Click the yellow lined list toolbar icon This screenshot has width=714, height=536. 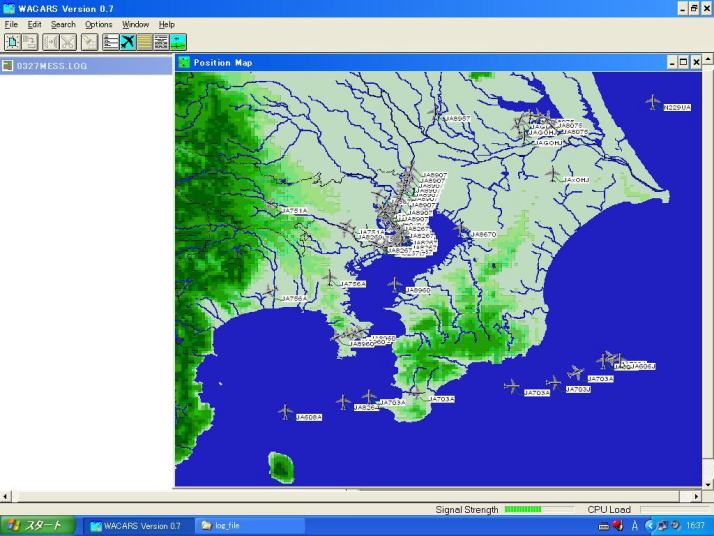pyautogui.click(x=145, y=41)
